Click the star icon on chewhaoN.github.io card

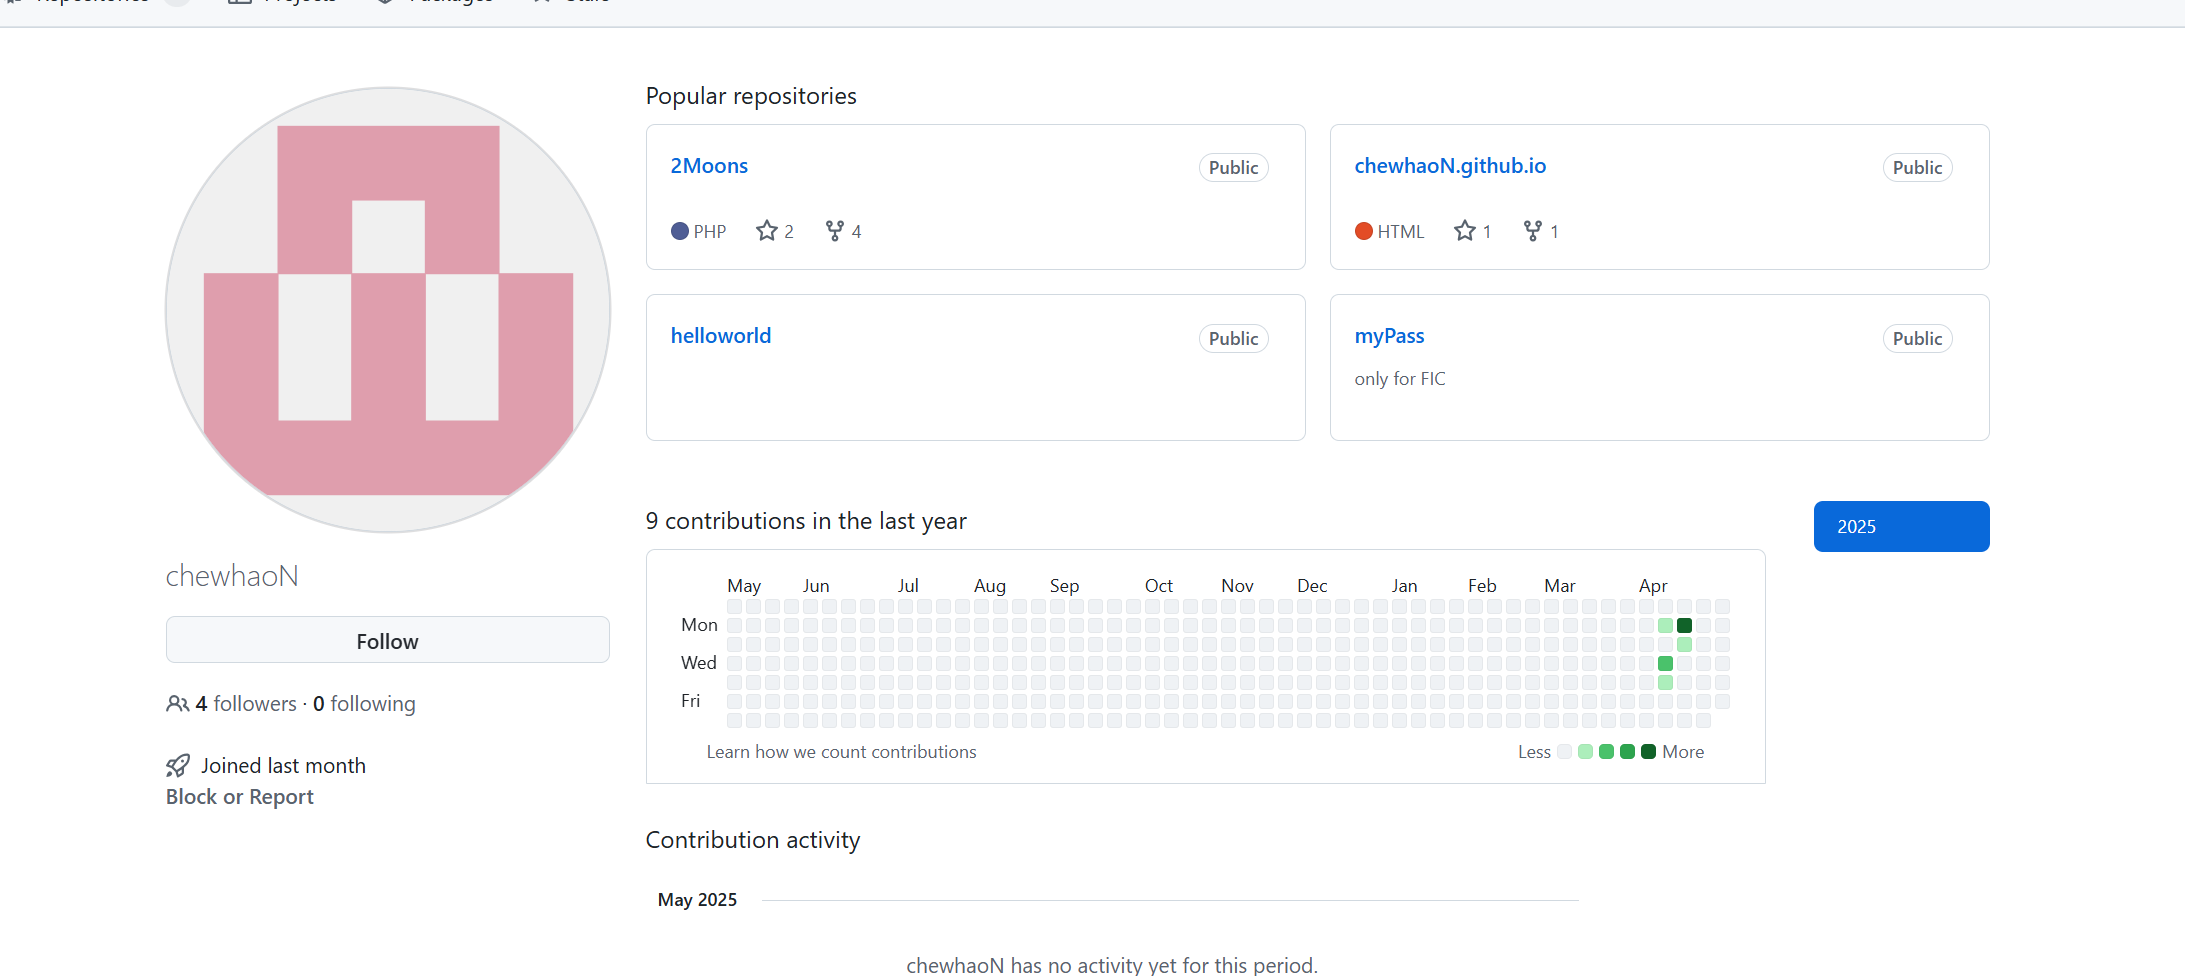(1465, 231)
